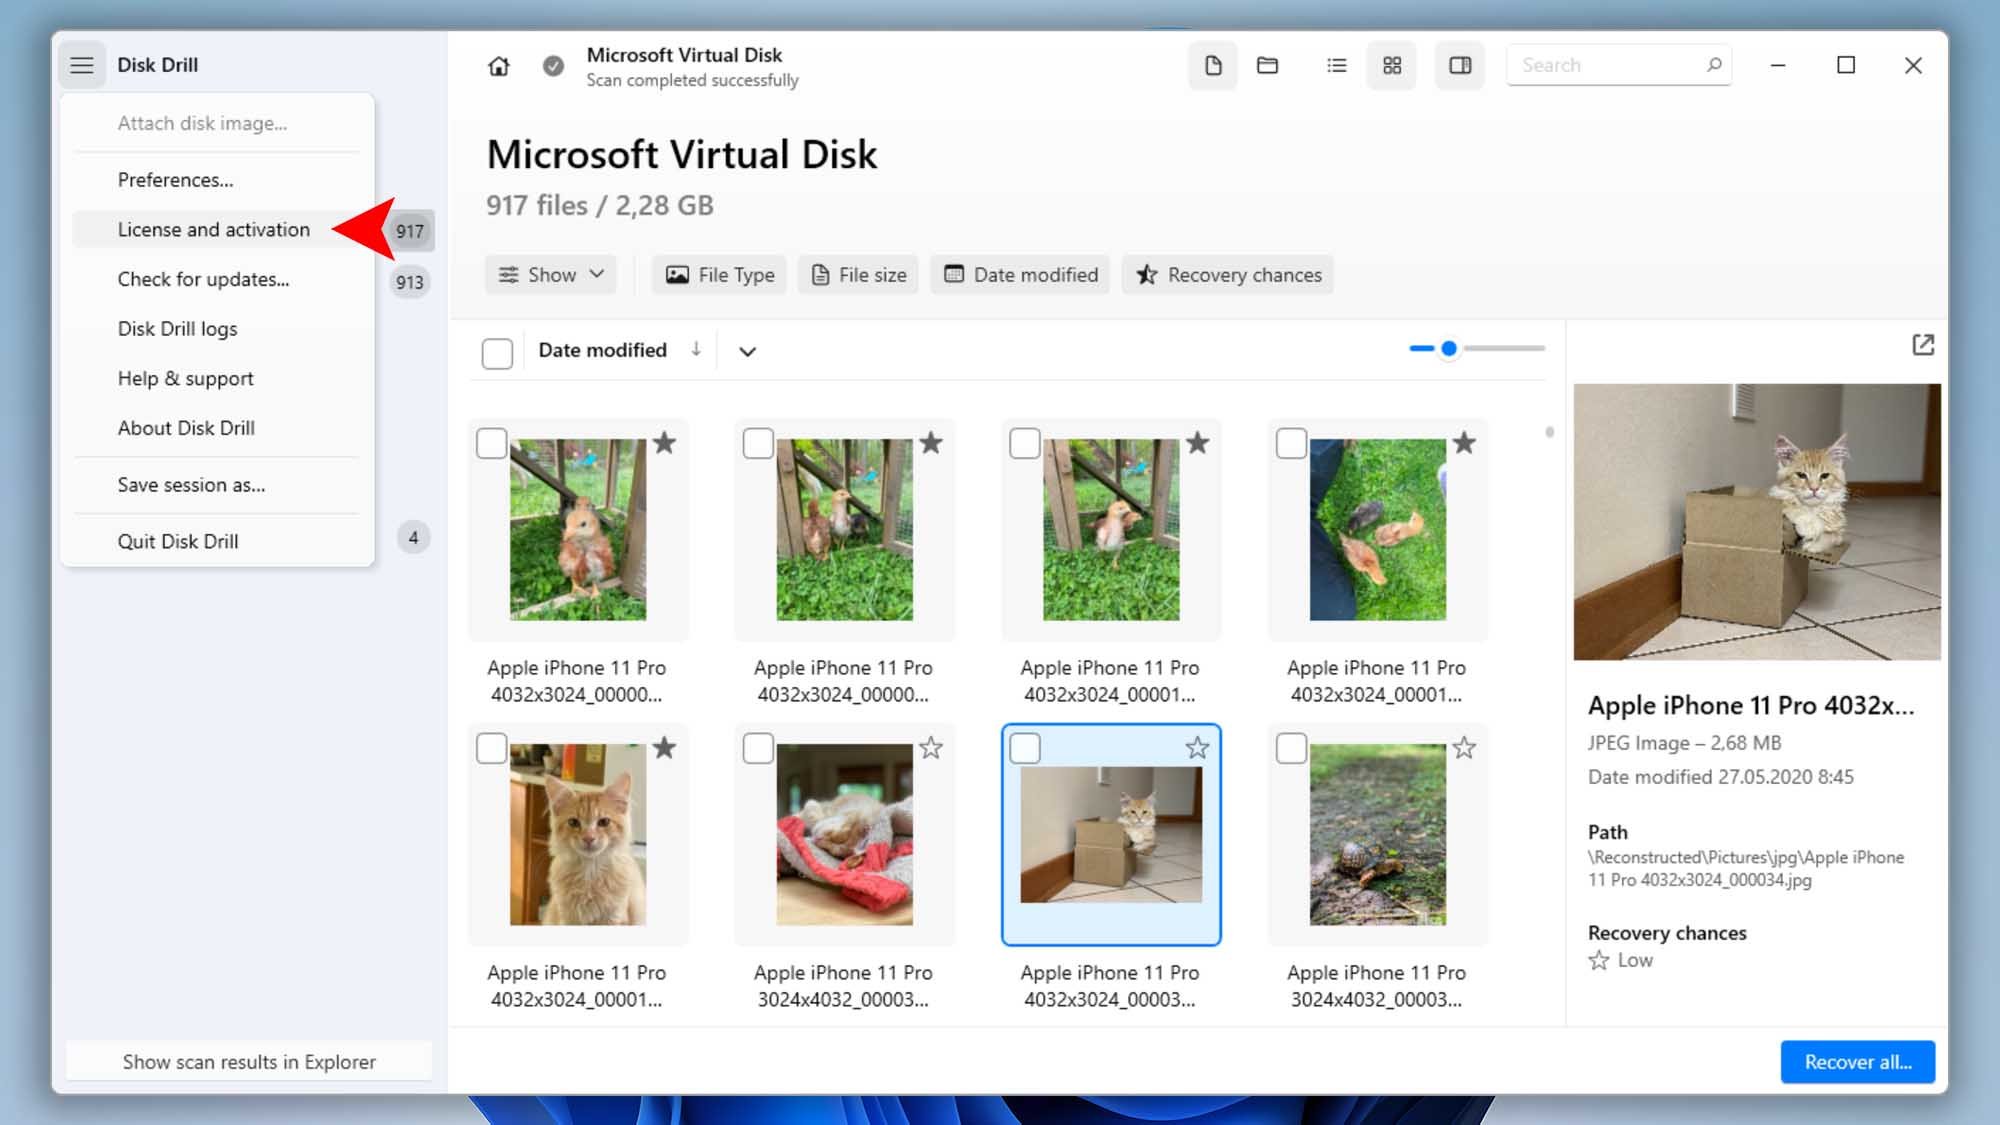This screenshot has height=1125, width=2000.
Task: Star the second chicken photo thumbnail
Action: coord(931,443)
